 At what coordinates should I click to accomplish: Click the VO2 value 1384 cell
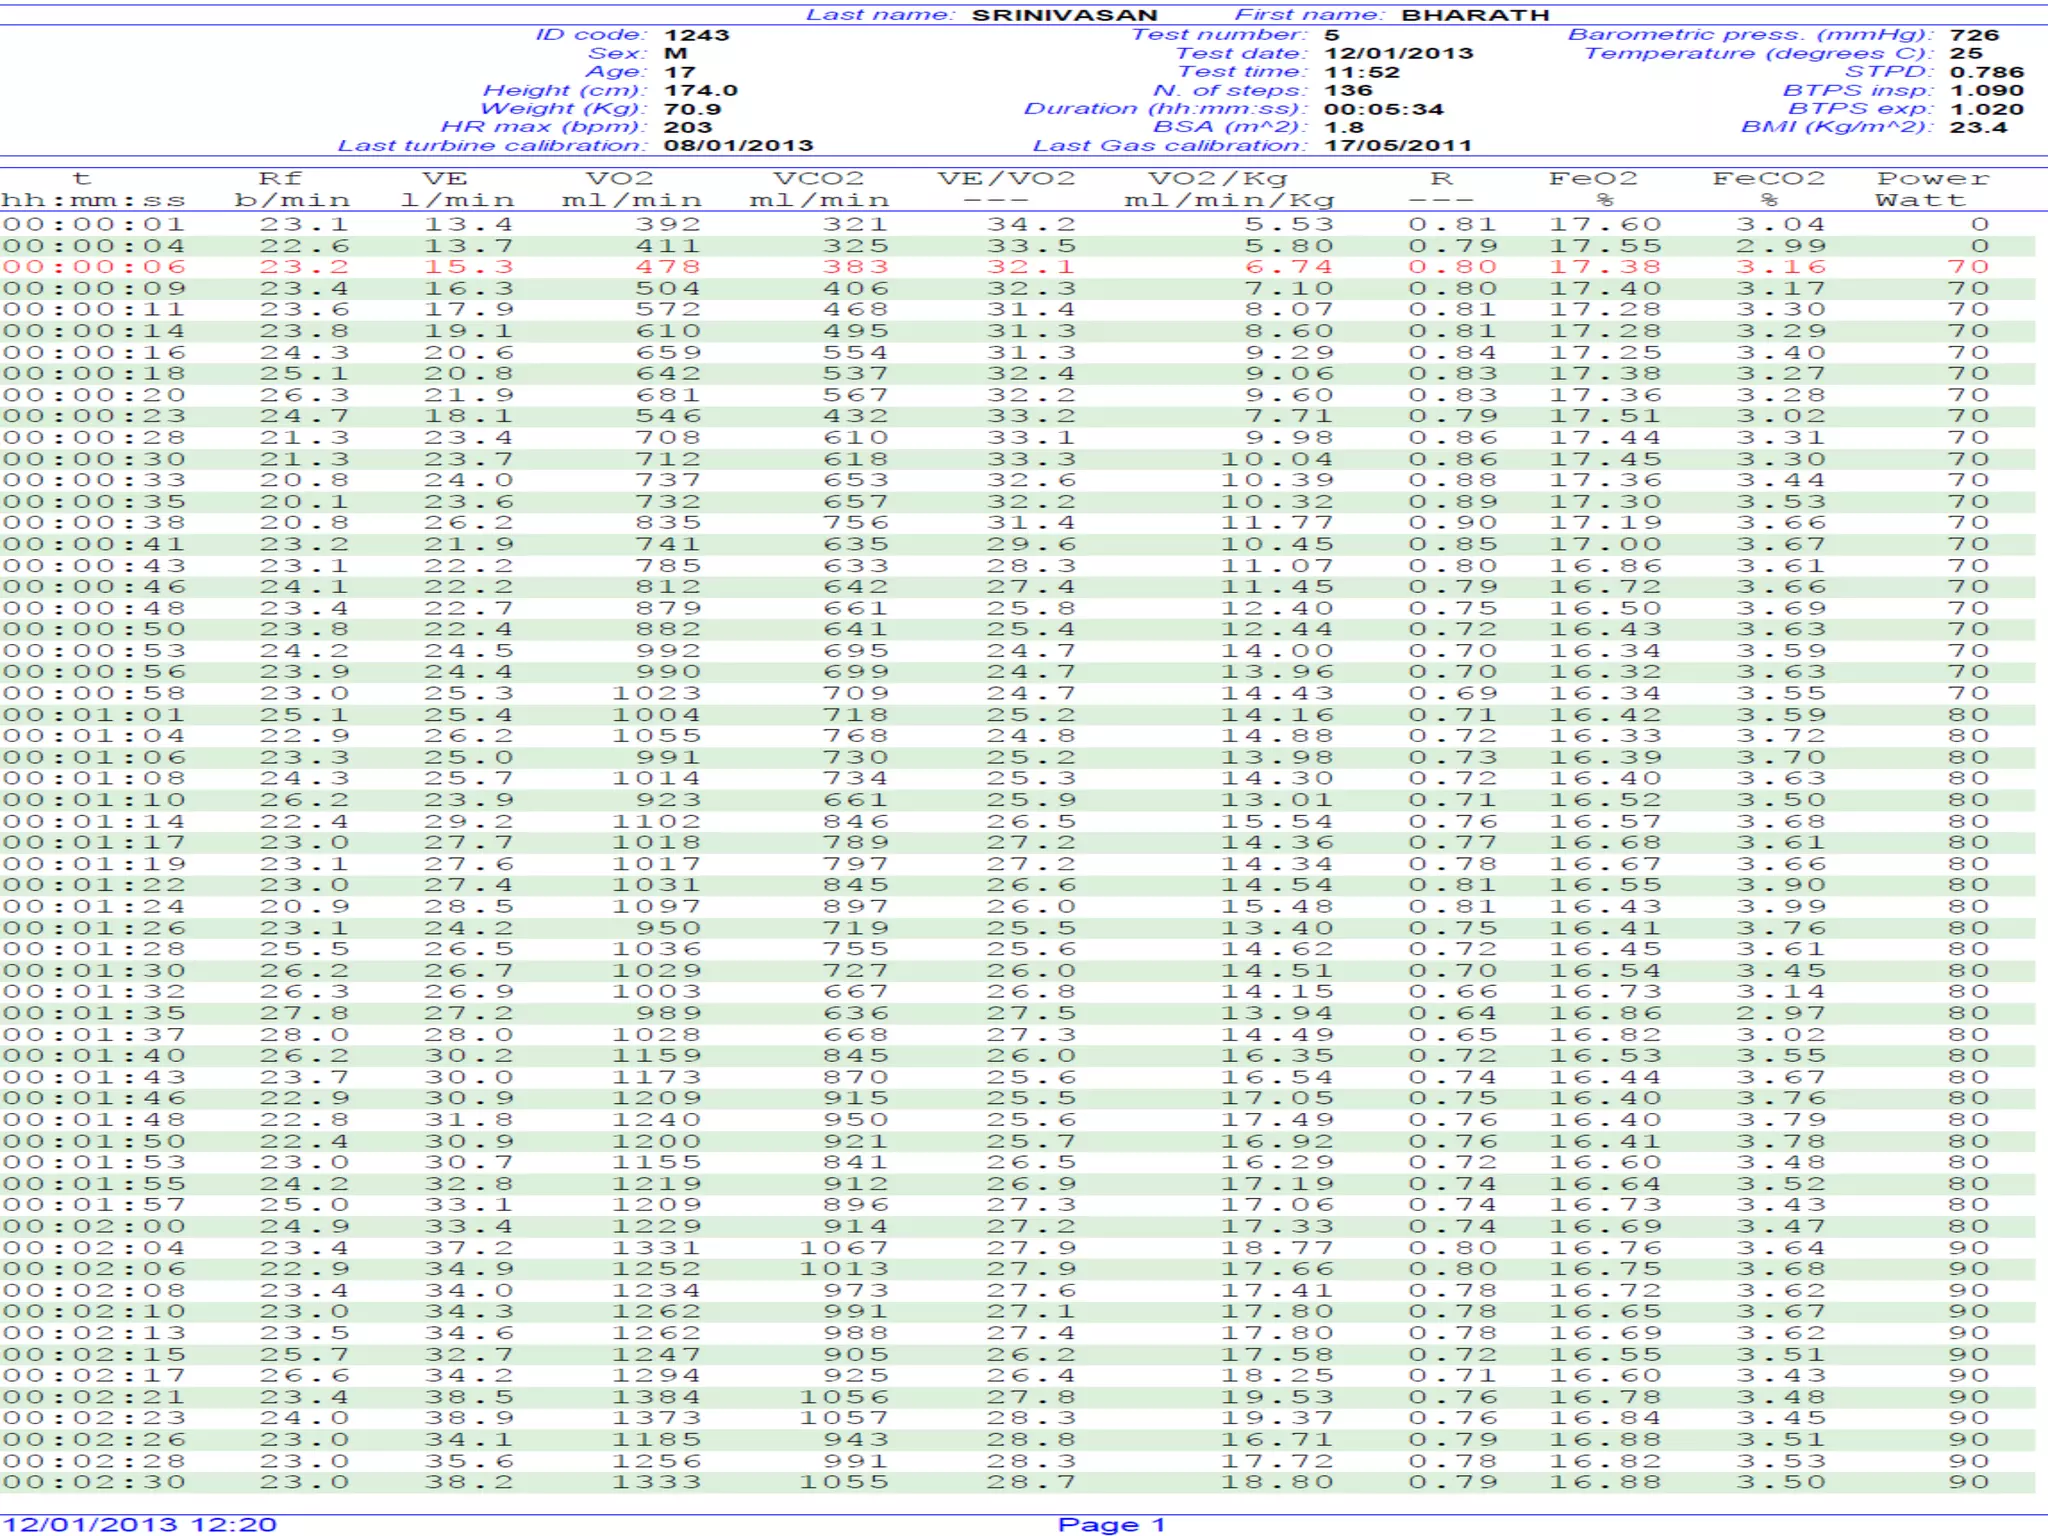(x=657, y=1397)
